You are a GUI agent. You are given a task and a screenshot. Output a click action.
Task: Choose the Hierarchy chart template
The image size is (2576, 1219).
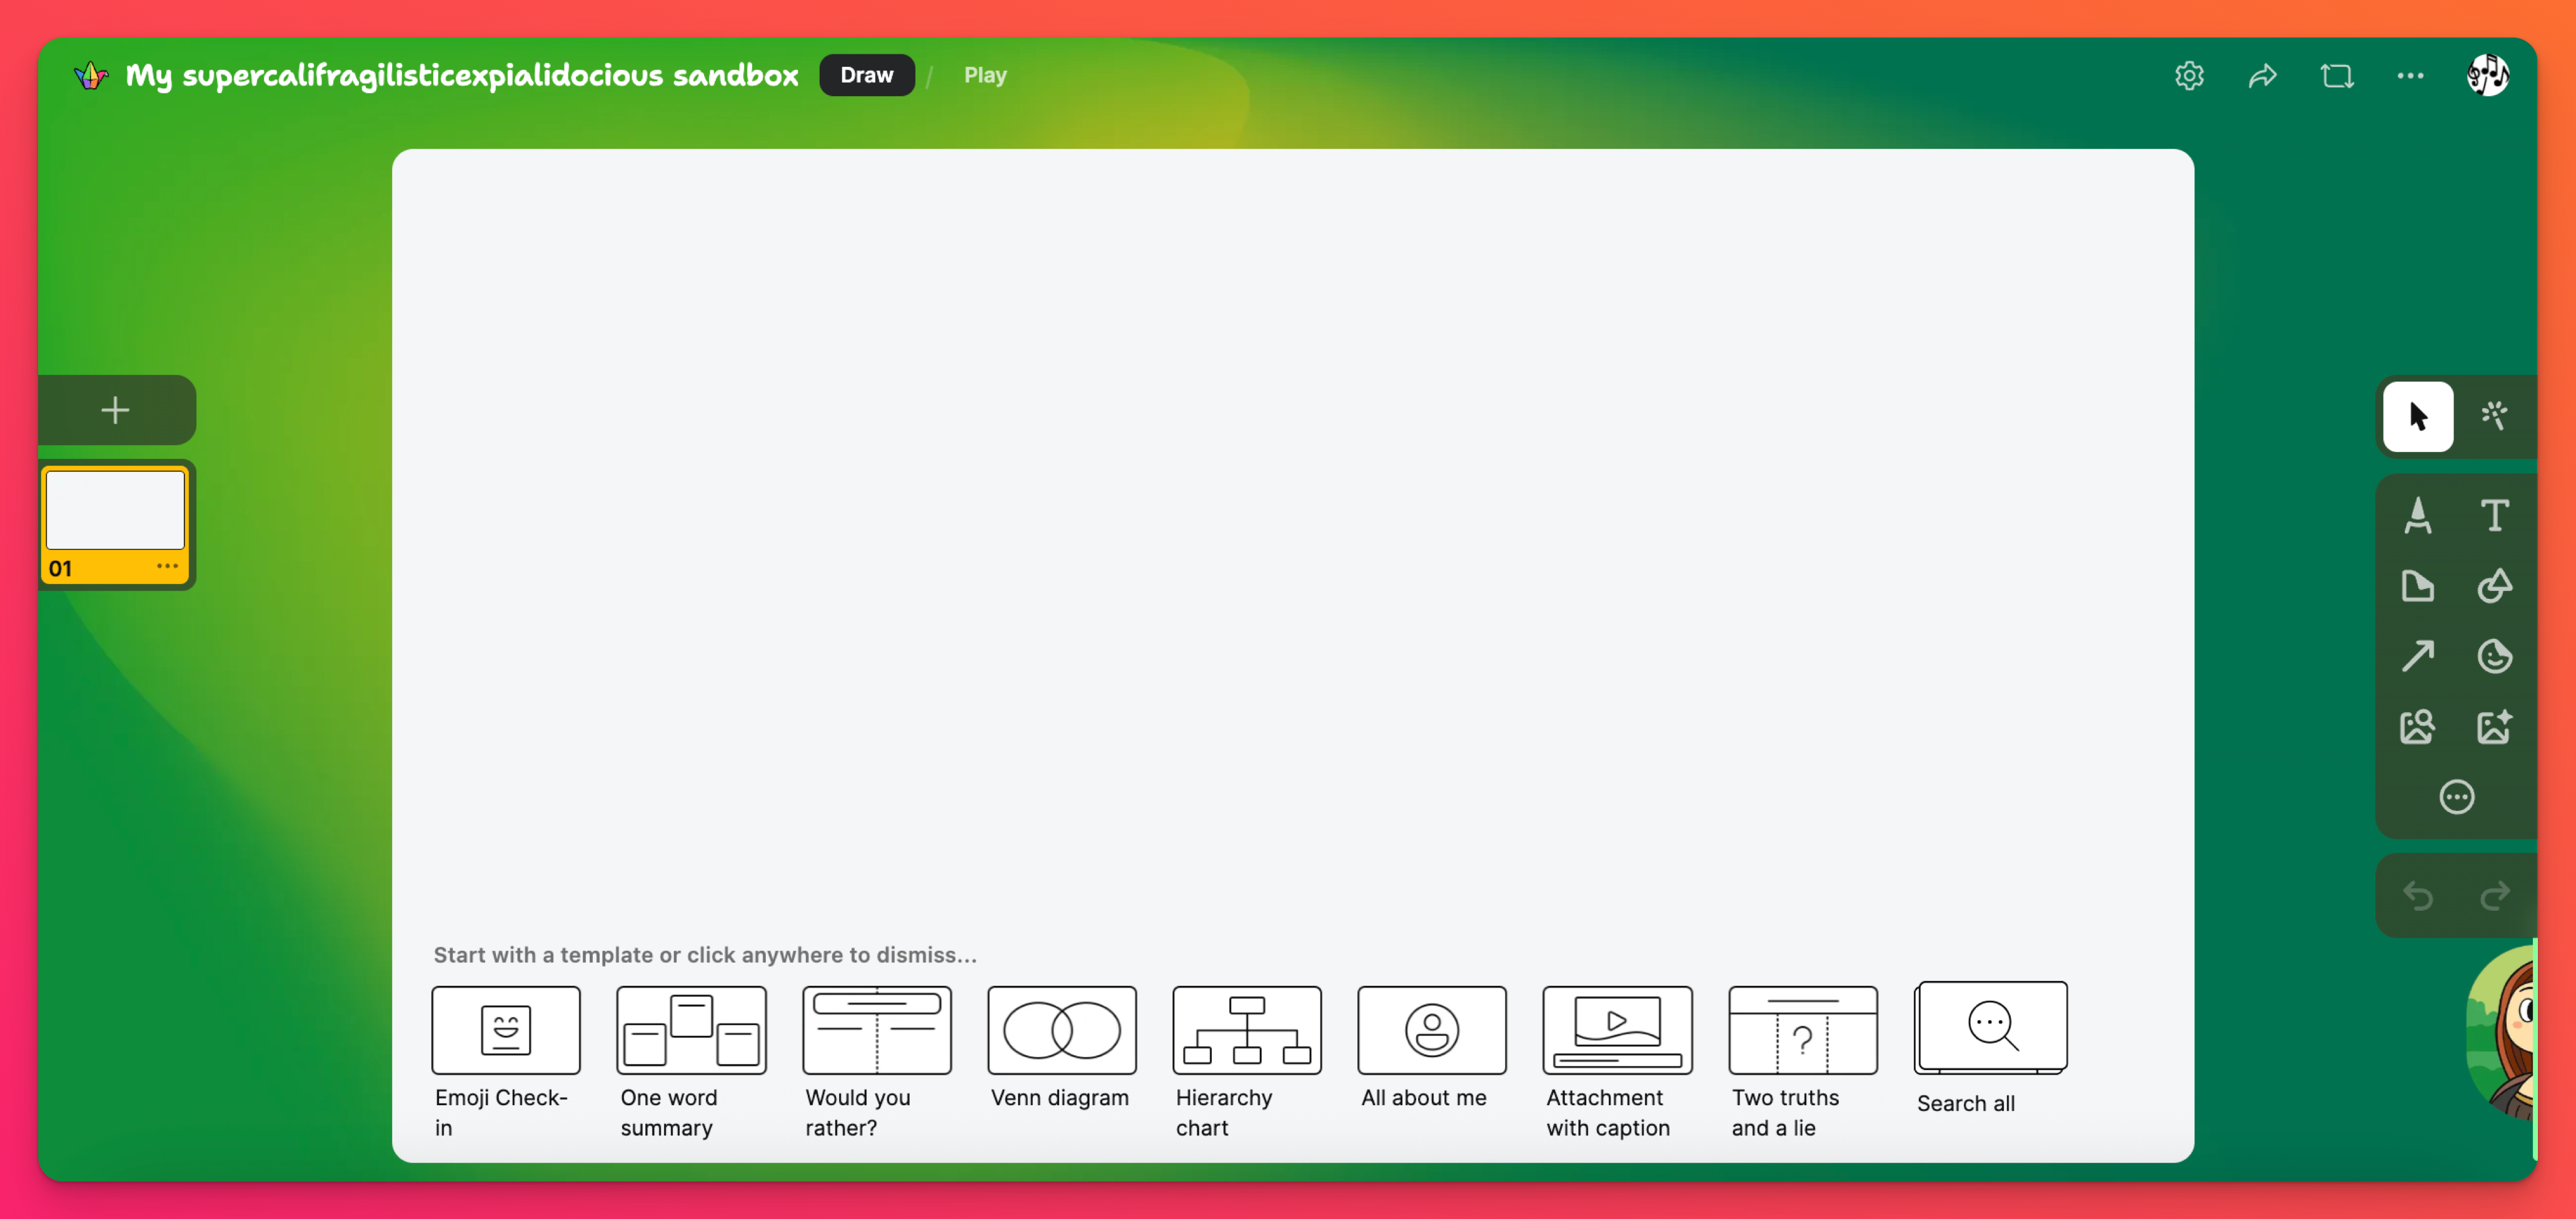click(1246, 1030)
